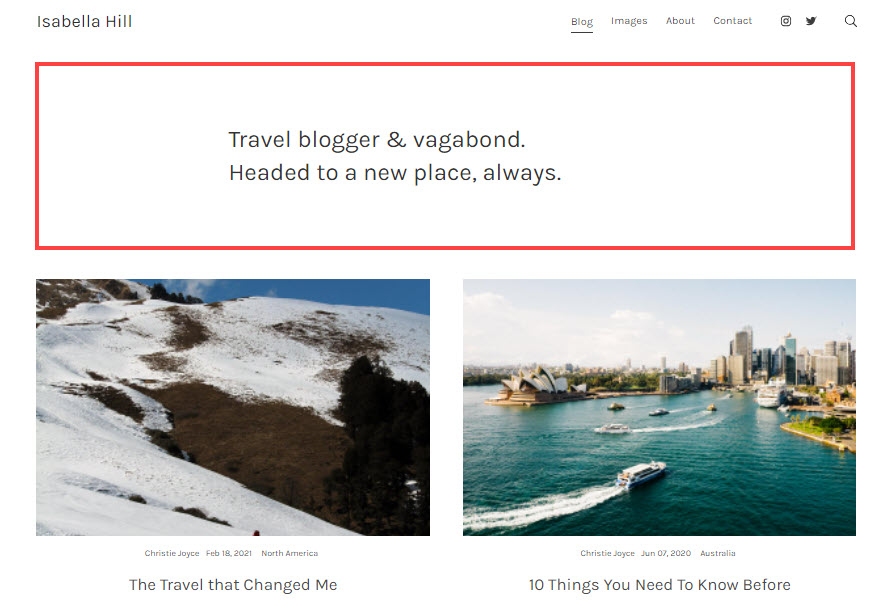Open the snowy hillside post image

click(233, 407)
